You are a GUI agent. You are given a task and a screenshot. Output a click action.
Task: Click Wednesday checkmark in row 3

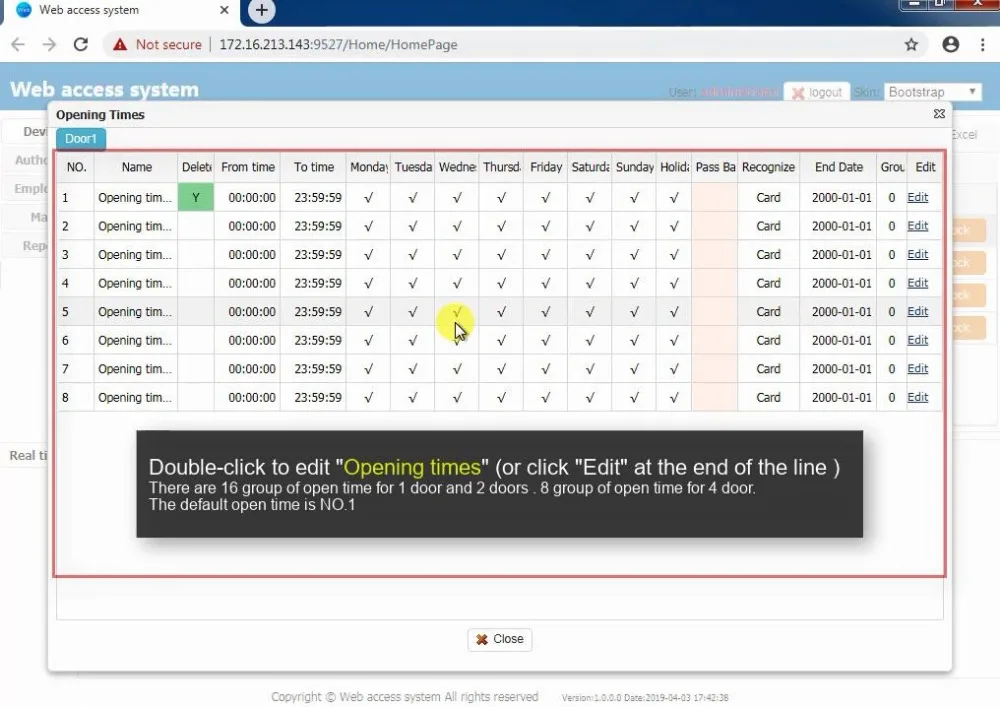(x=457, y=255)
